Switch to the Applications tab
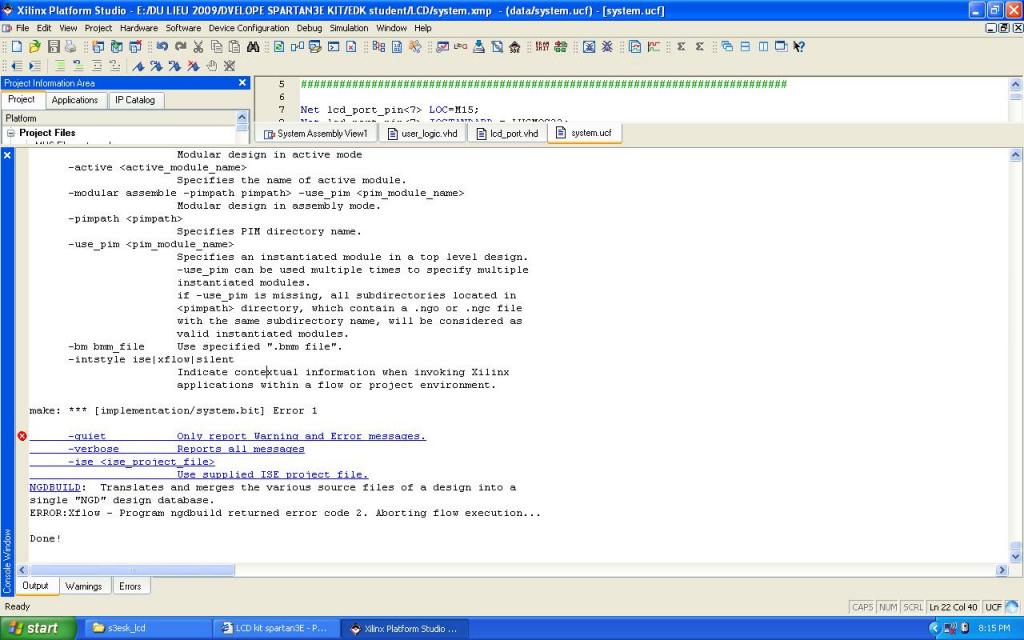1024x640 pixels. [75, 100]
